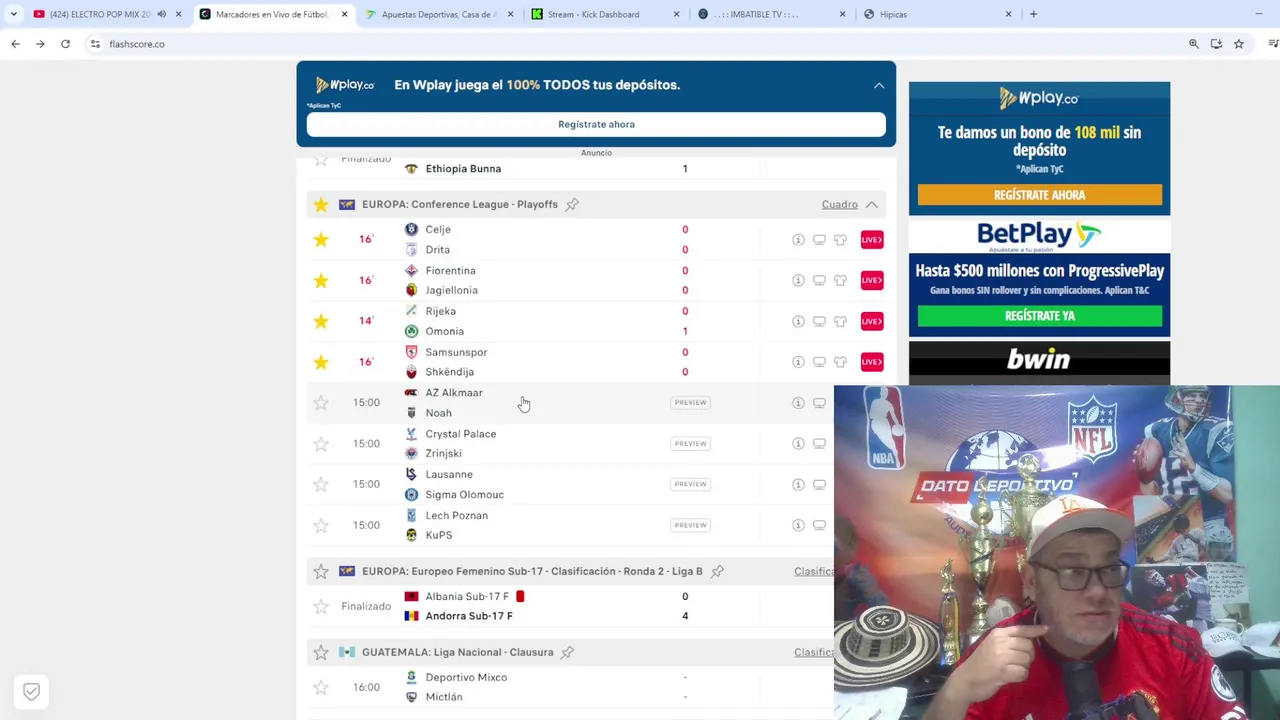This screenshot has height=720, width=1280.
Task: Click Regístrate ahora on Wplay banner
Action: coord(596,124)
